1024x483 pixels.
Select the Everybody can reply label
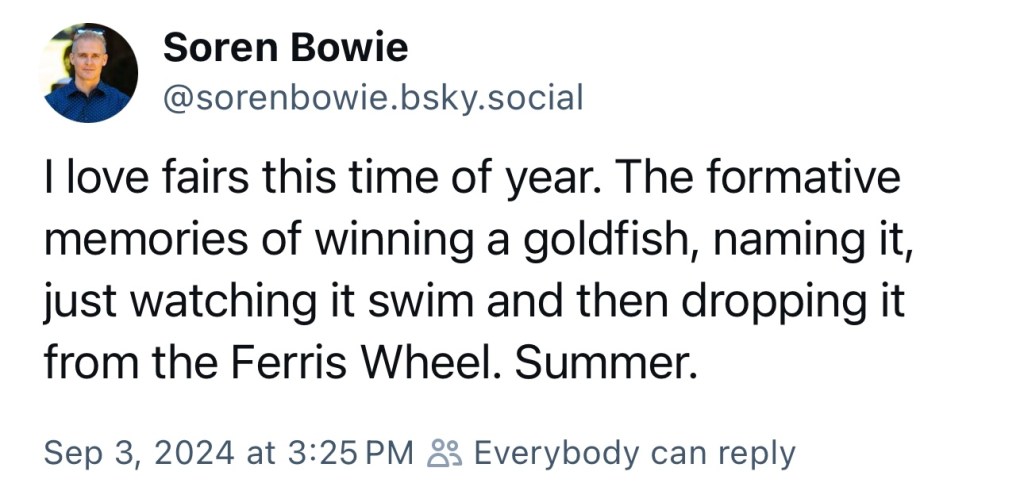point(635,453)
